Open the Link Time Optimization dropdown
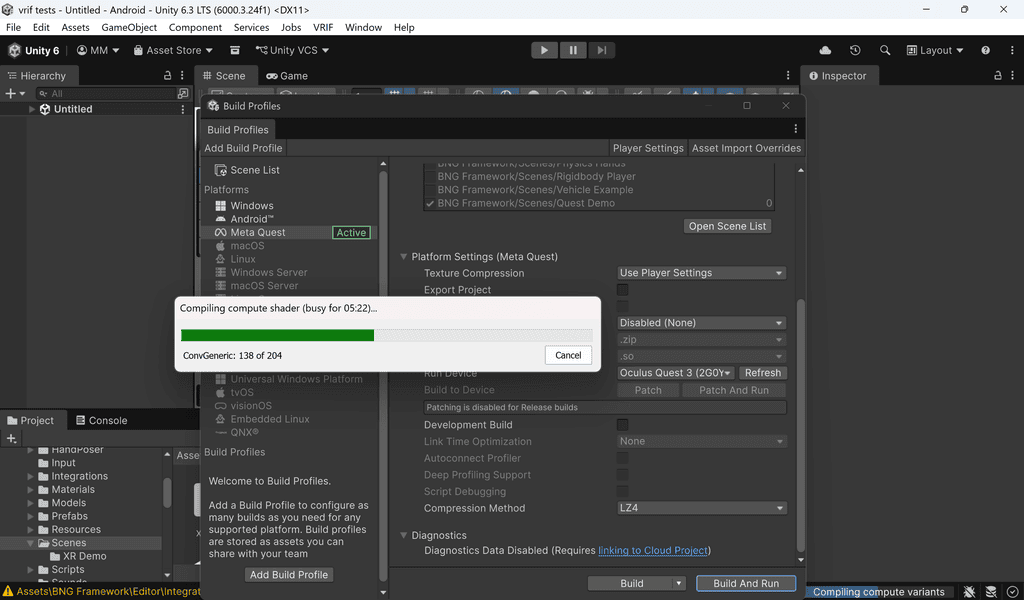The image size is (1024, 600). [x=701, y=441]
